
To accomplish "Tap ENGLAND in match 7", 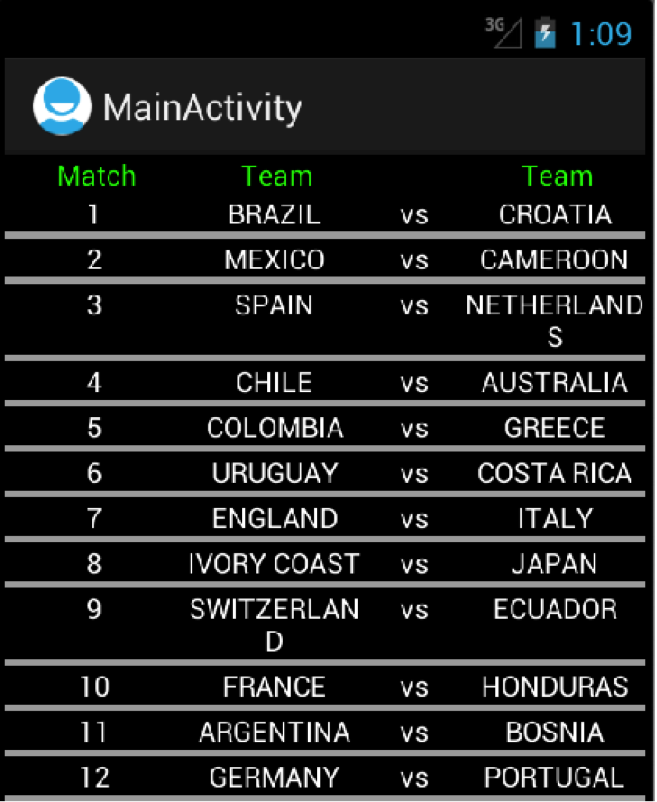I will tap(275, 519).
